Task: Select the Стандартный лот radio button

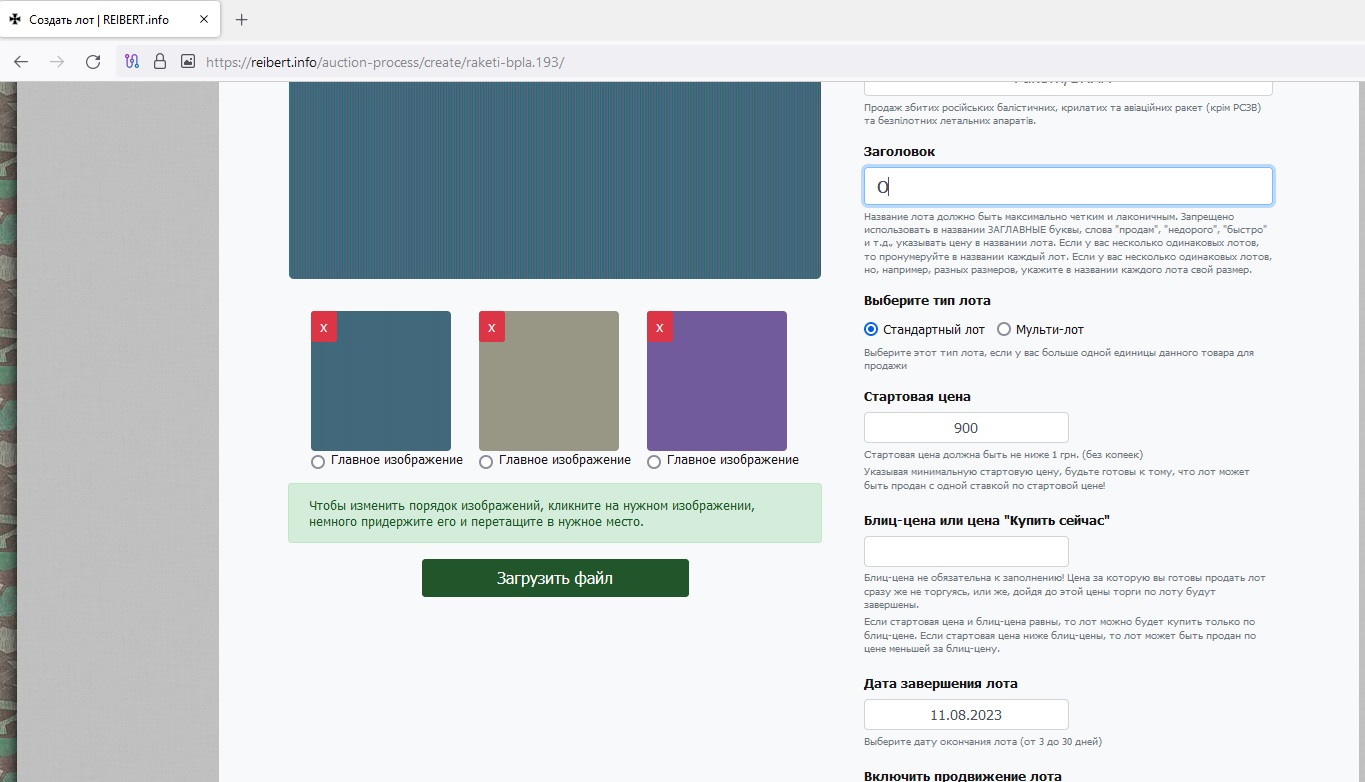Action: click(x=871, y=329)
